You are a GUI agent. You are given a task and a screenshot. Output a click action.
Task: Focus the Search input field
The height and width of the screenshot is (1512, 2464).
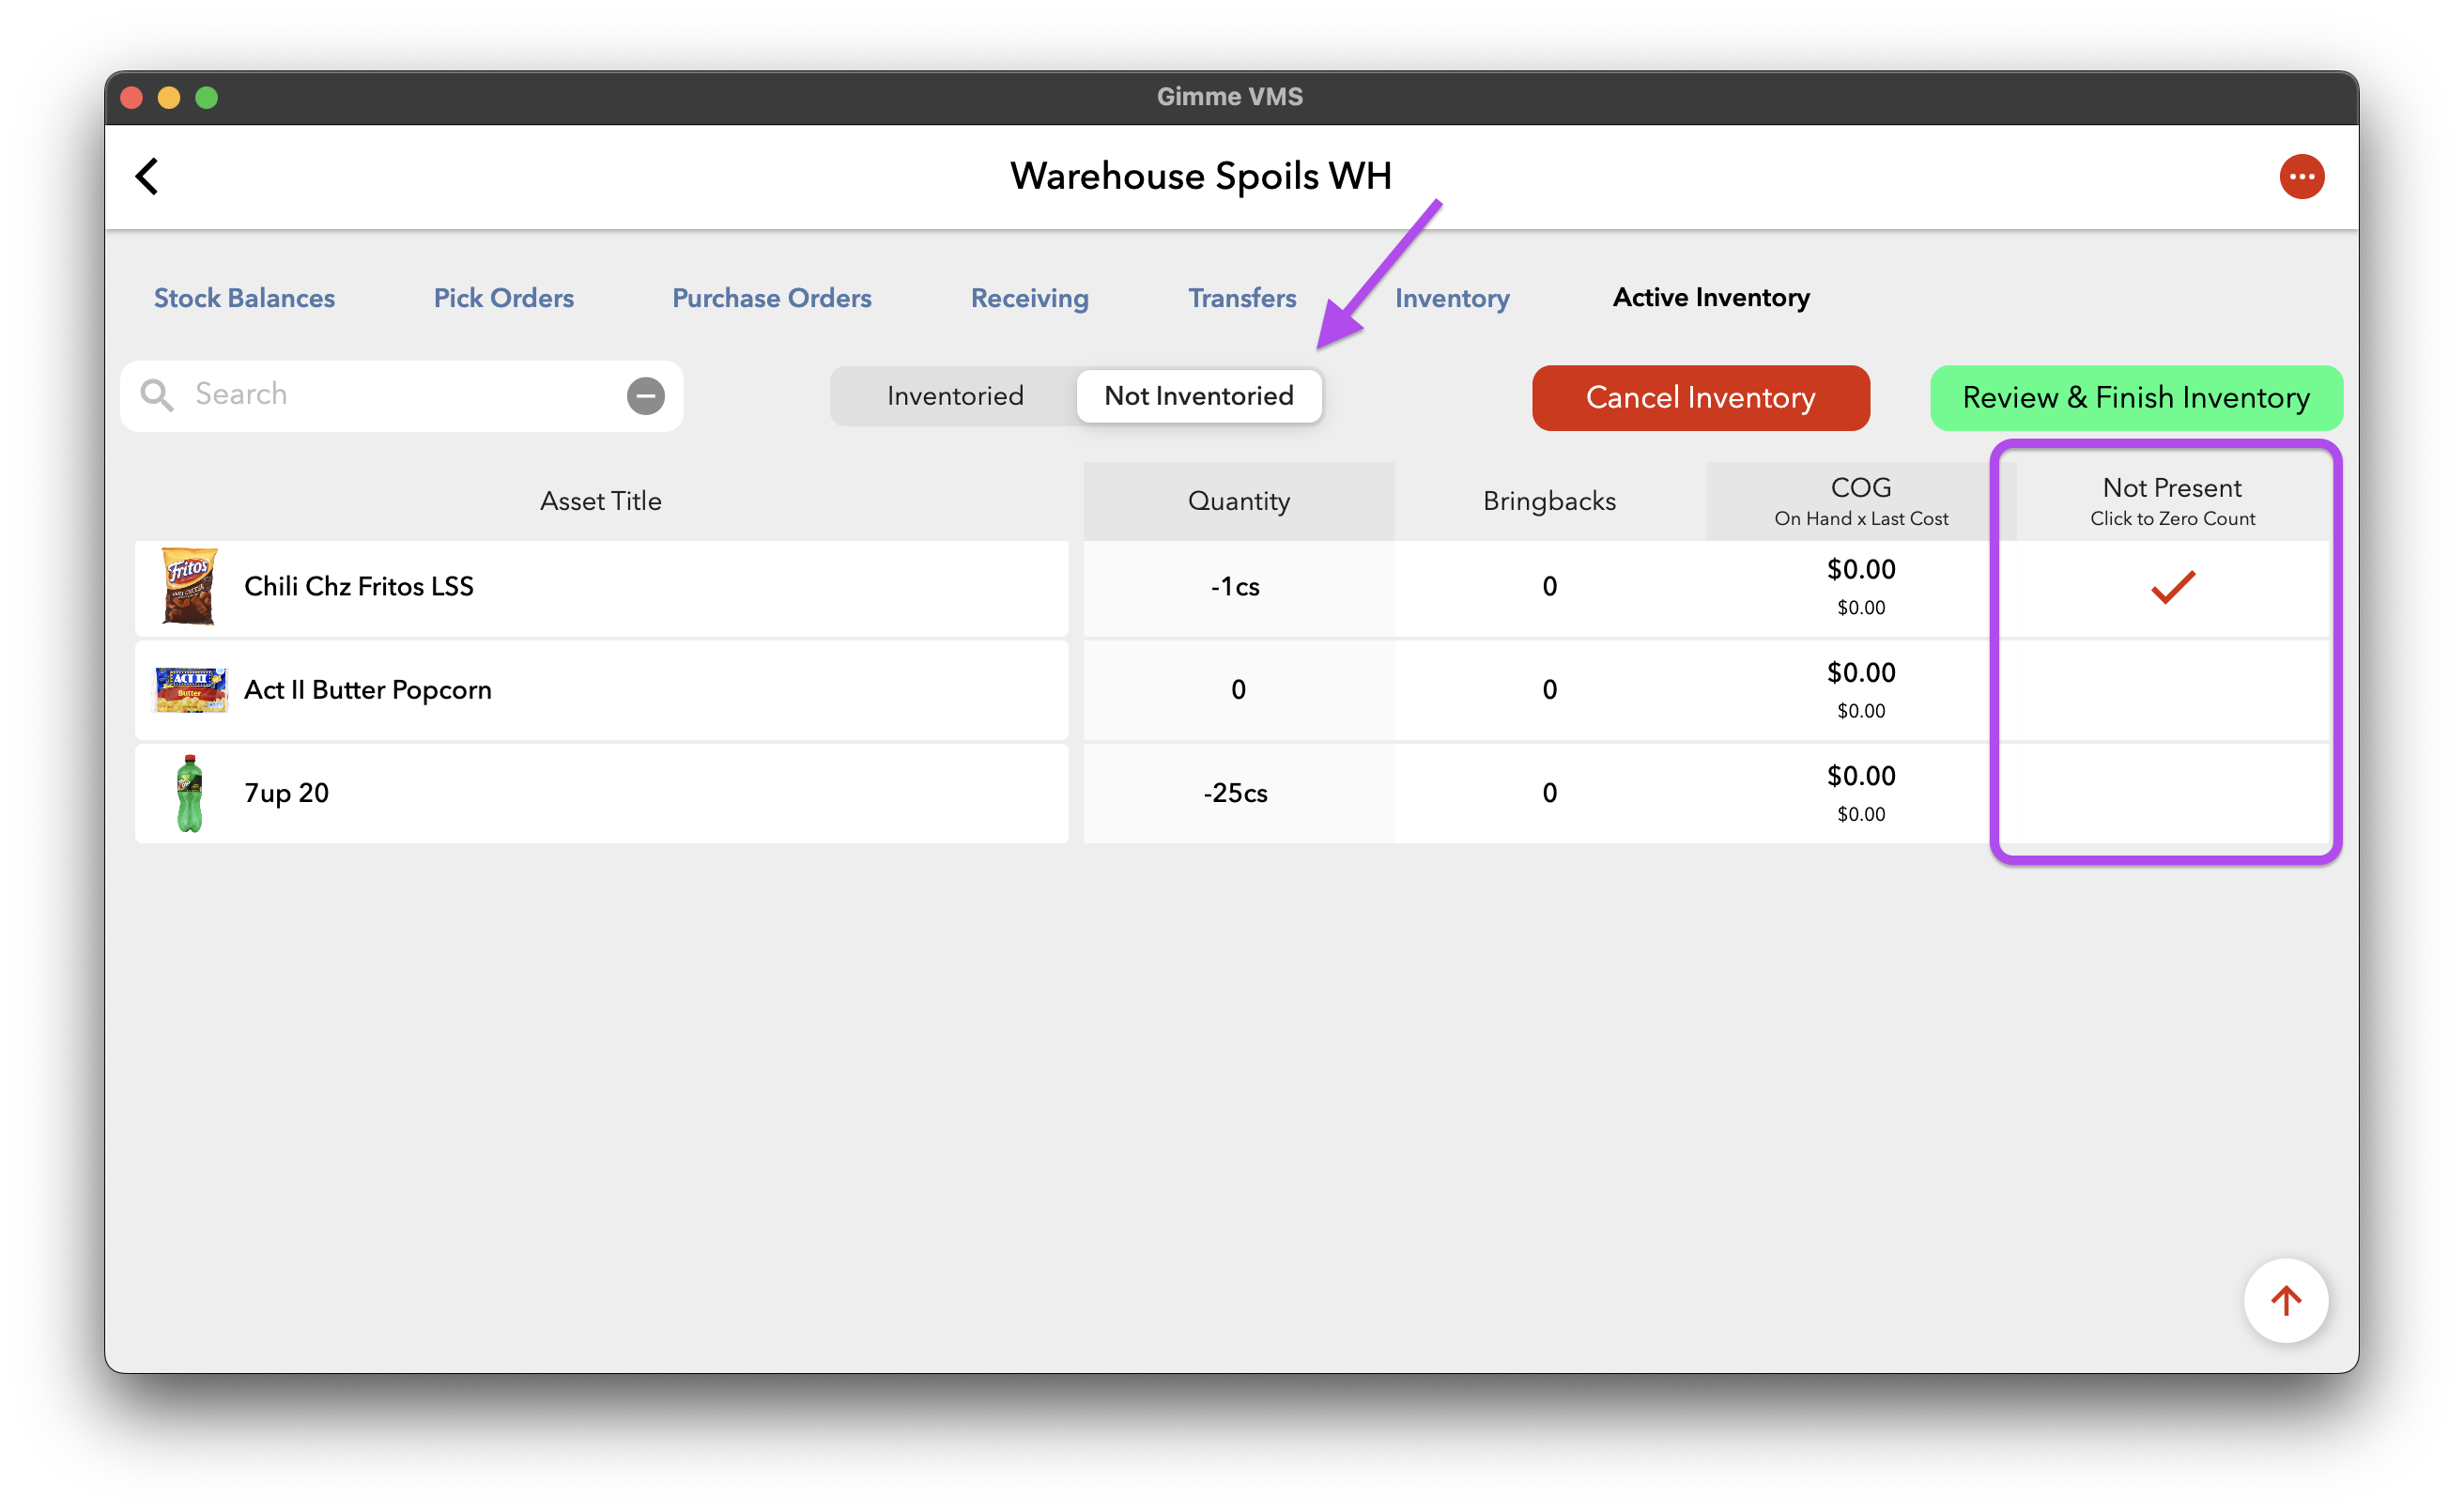[x=402, y=395]
